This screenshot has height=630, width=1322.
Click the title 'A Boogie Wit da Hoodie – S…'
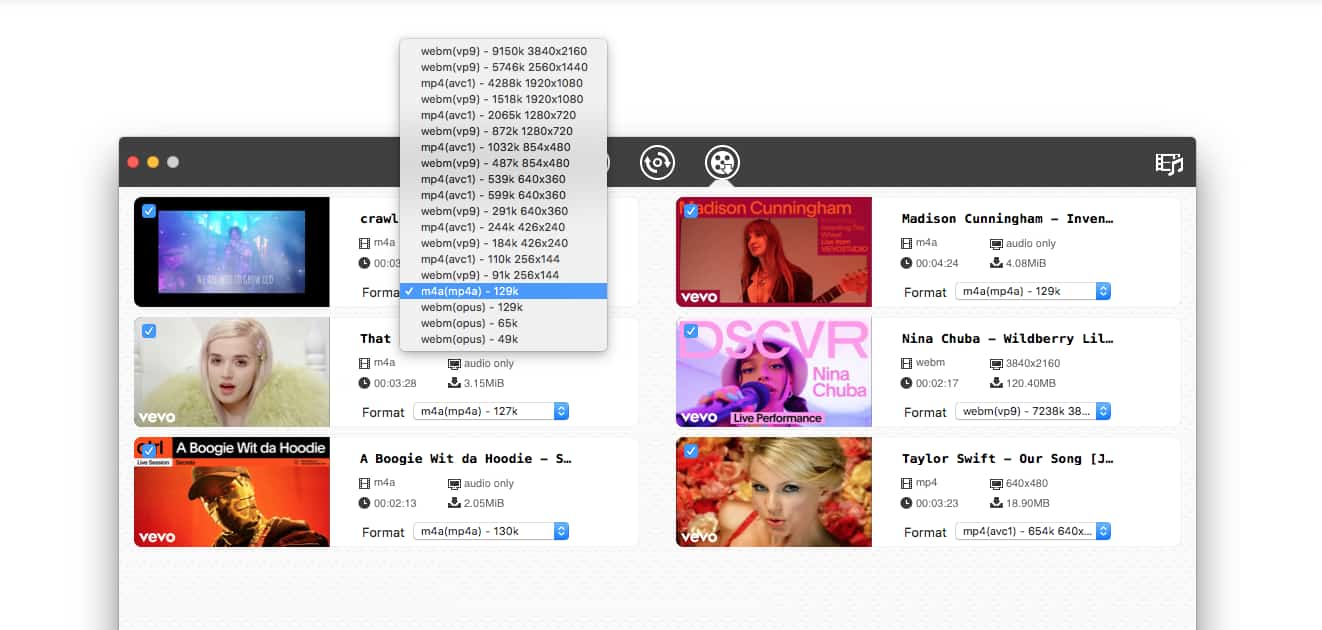[466, 458]
